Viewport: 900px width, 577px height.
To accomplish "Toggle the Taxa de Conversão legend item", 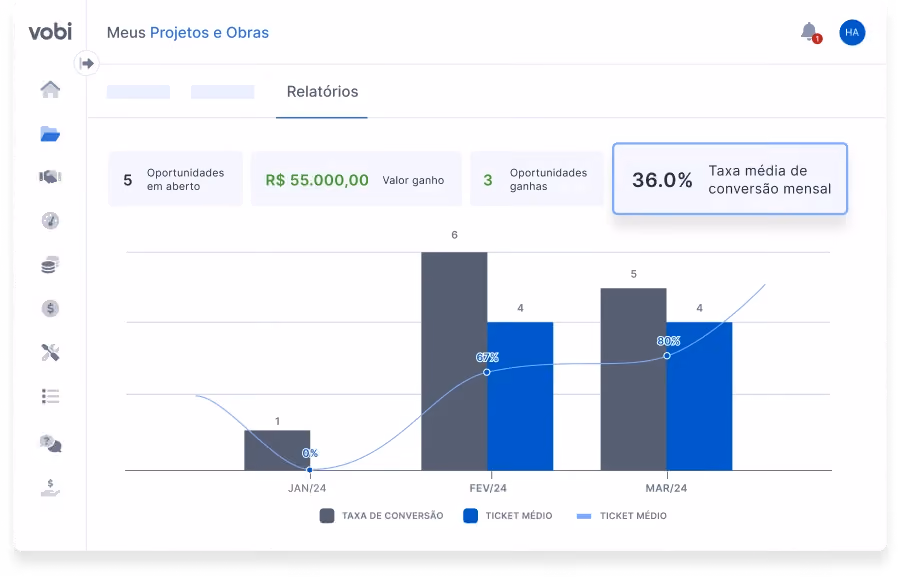I will (382, 516).
